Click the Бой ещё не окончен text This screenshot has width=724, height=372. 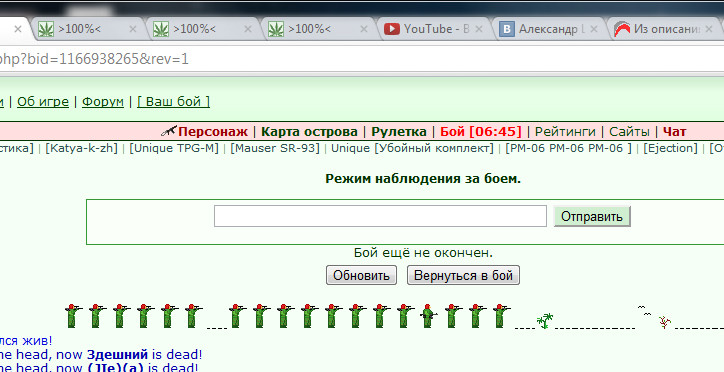pos(423,253)
